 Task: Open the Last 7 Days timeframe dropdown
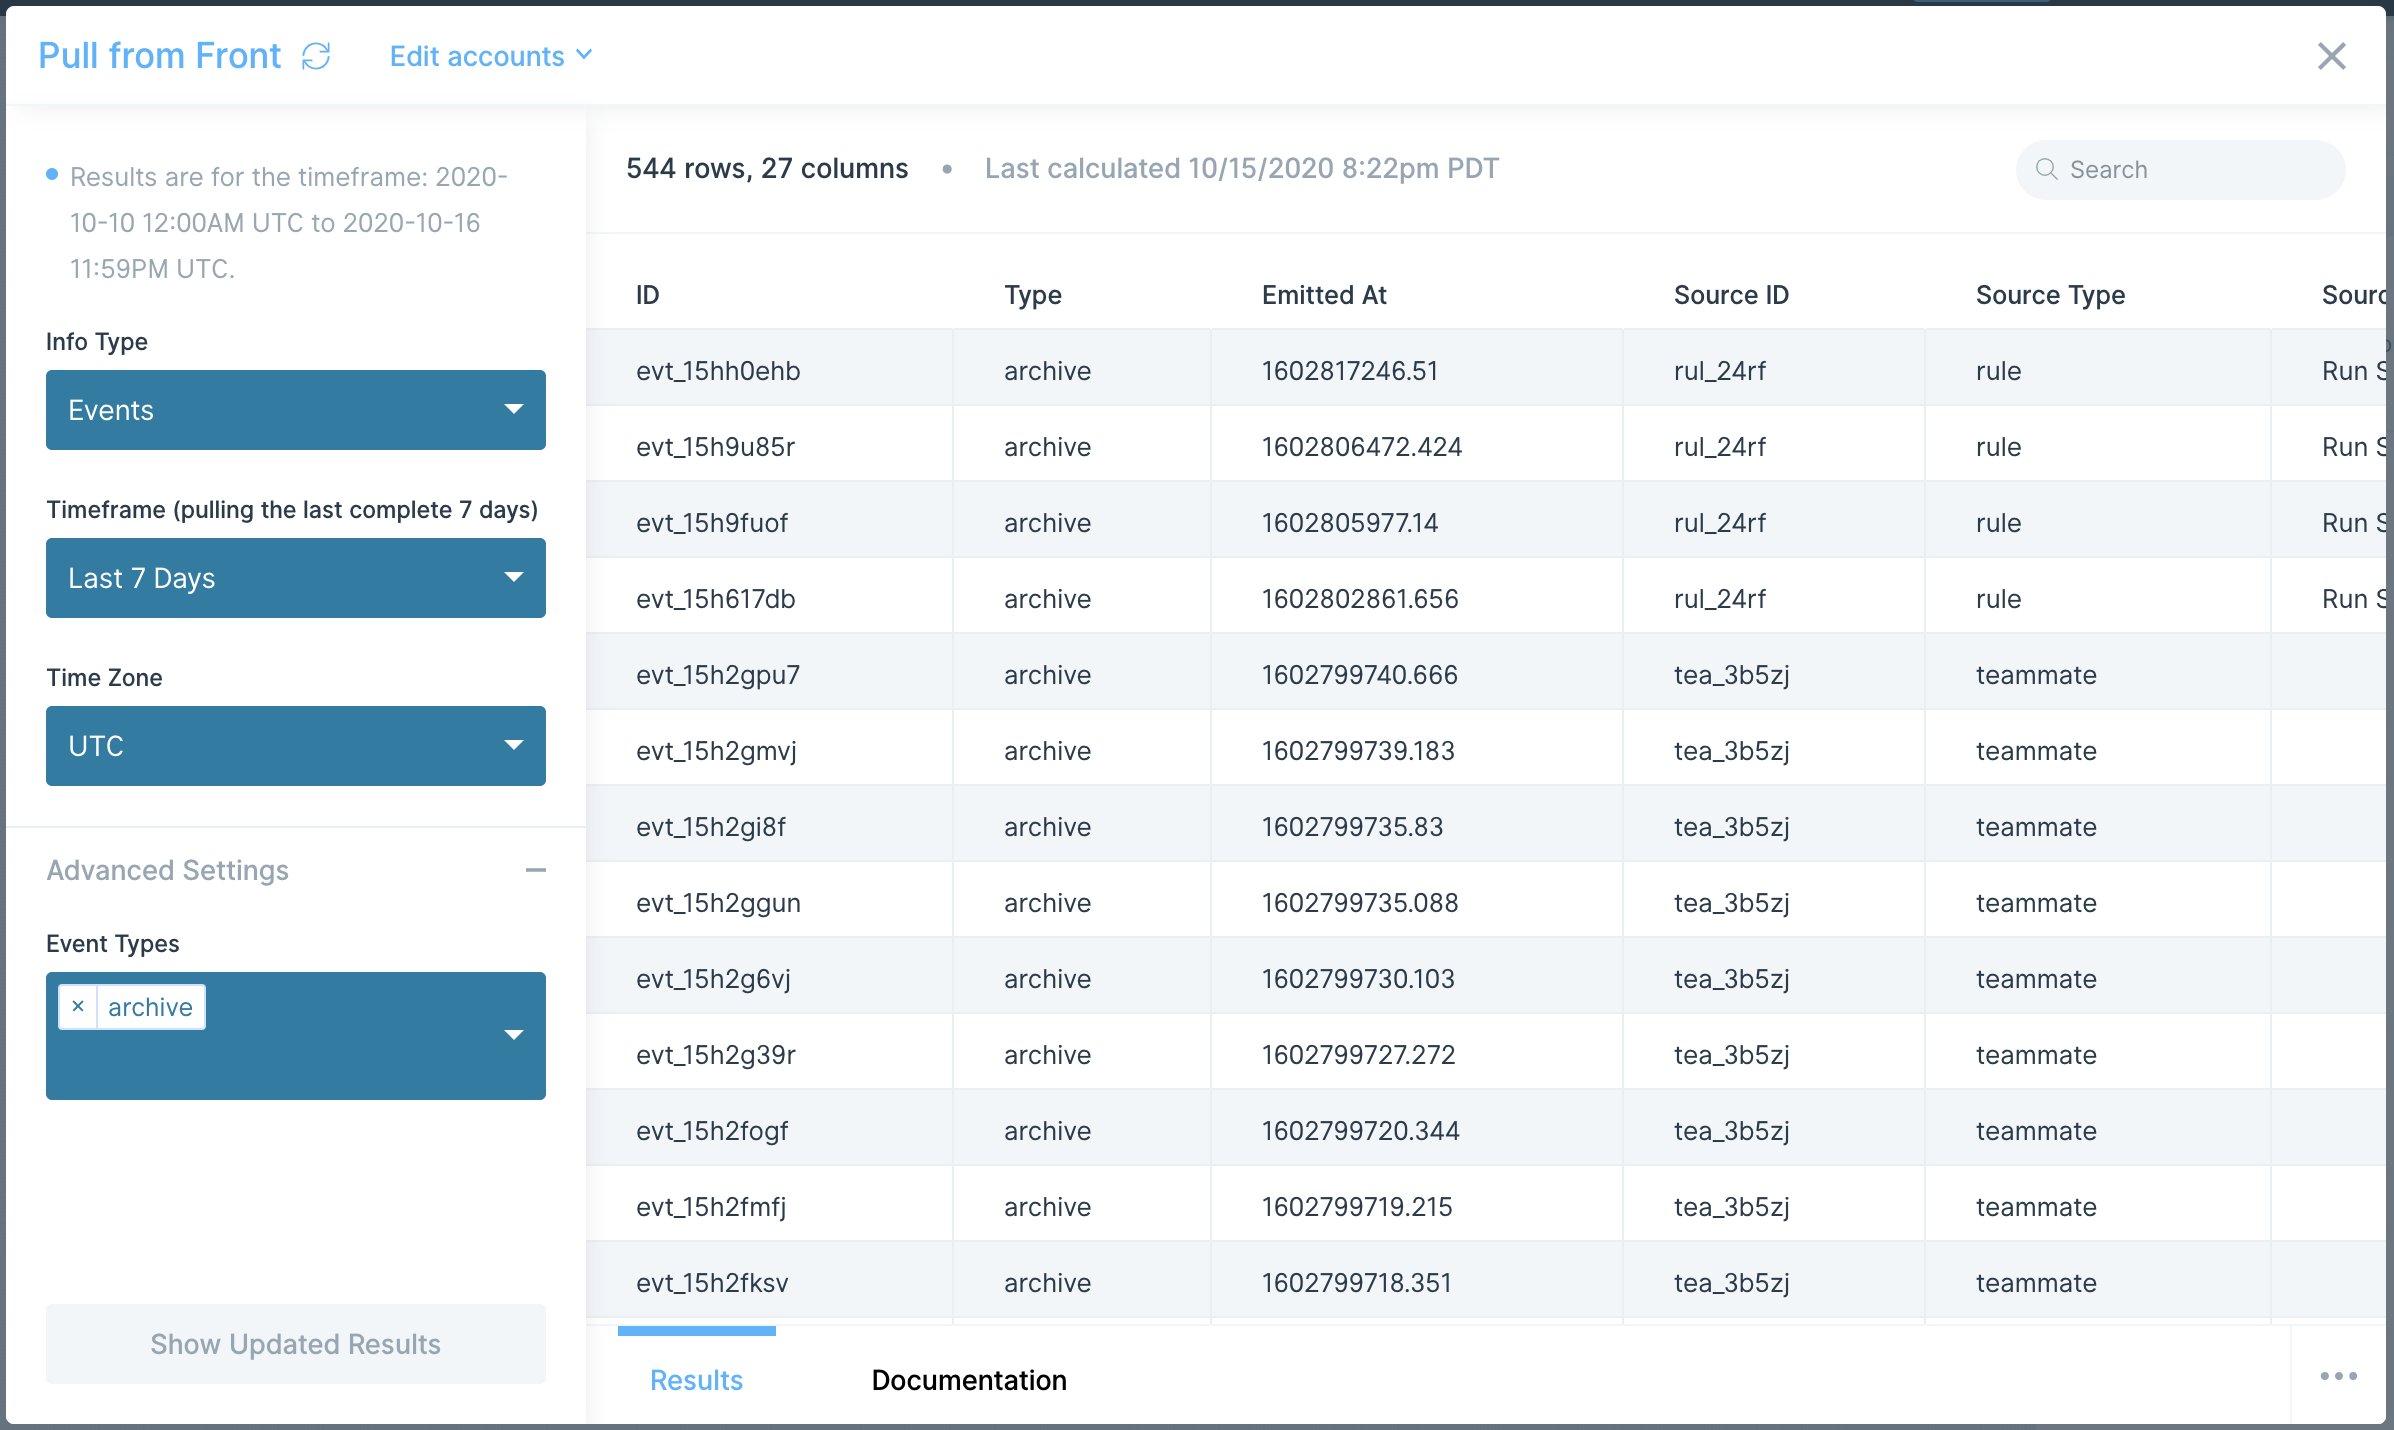(x=296, y=578)
